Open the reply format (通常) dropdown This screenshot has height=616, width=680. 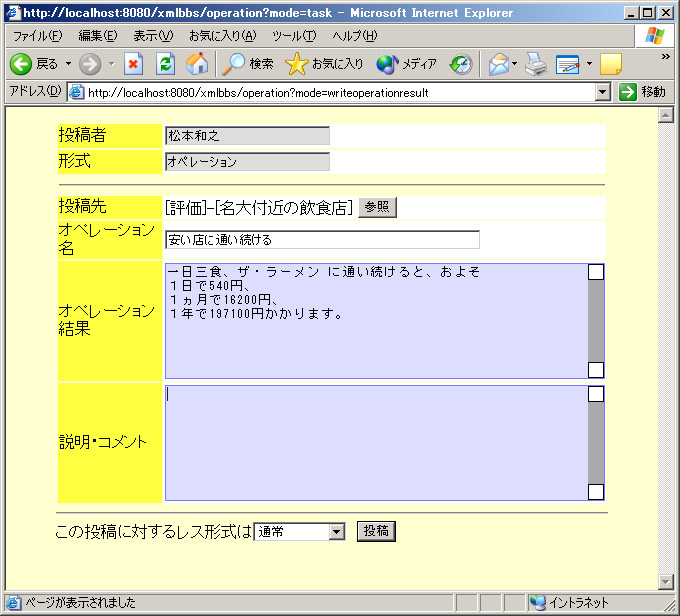click(x=337, y=532)
